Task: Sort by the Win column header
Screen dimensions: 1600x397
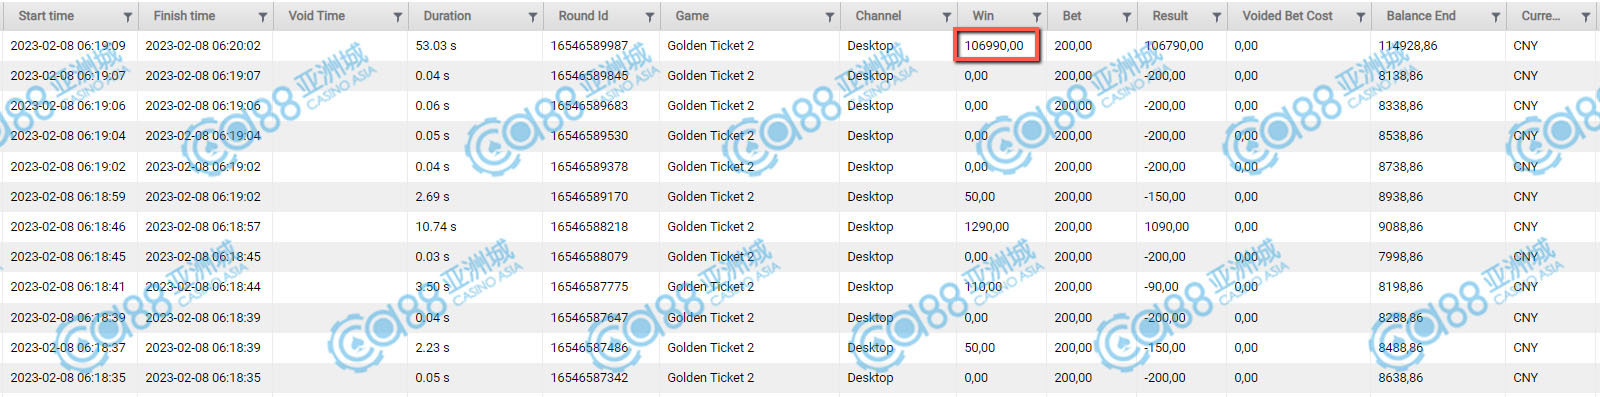Action: (983, 16)
